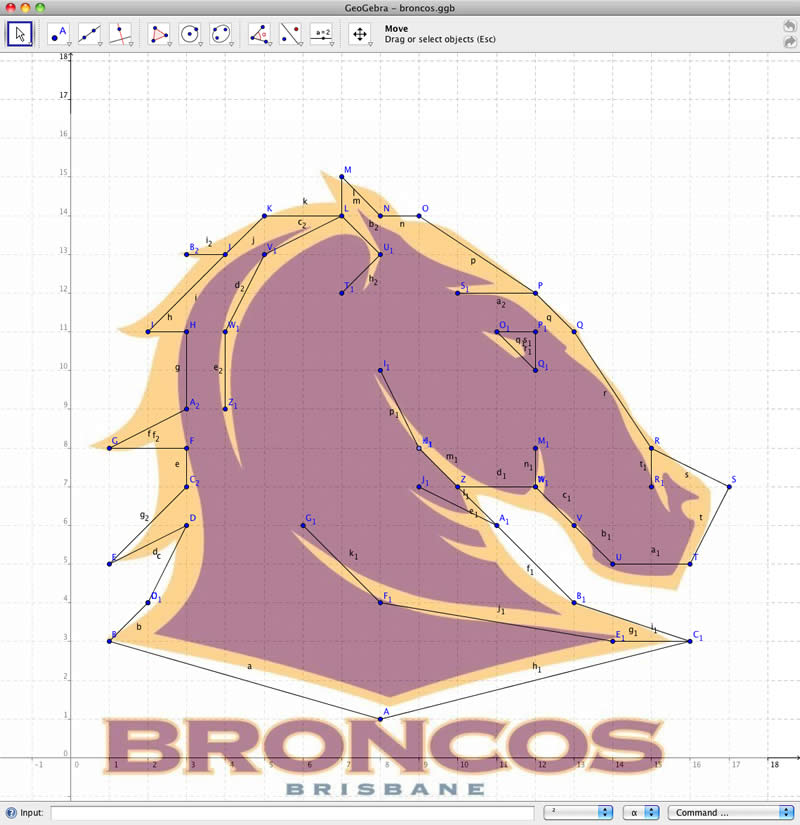Select point I₁ in the head center
Viewport: 800px width, 825px height.
381,370
